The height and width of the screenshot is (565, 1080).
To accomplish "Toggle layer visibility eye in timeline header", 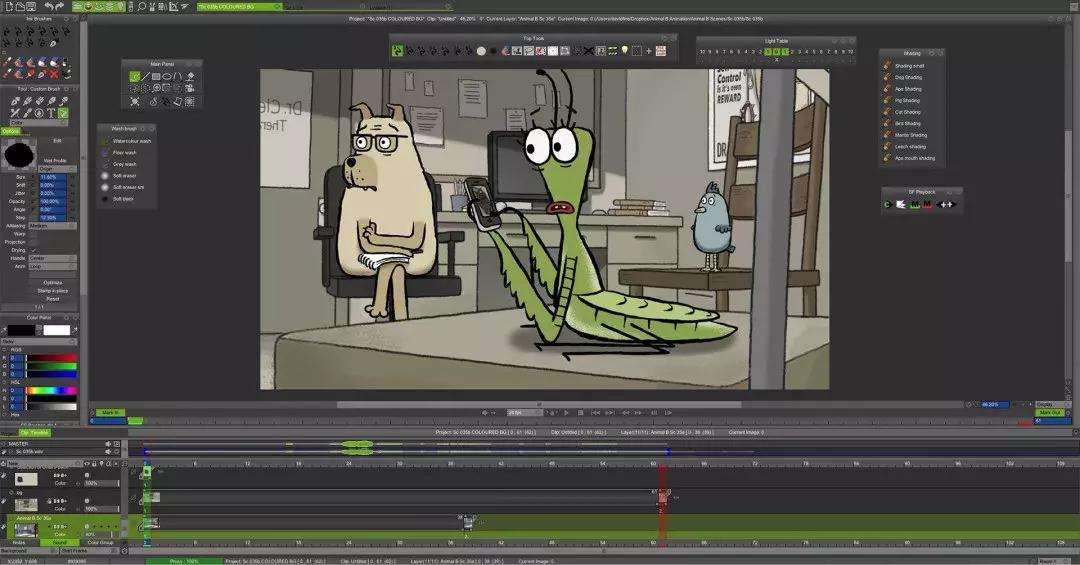I will coord(87,464).
